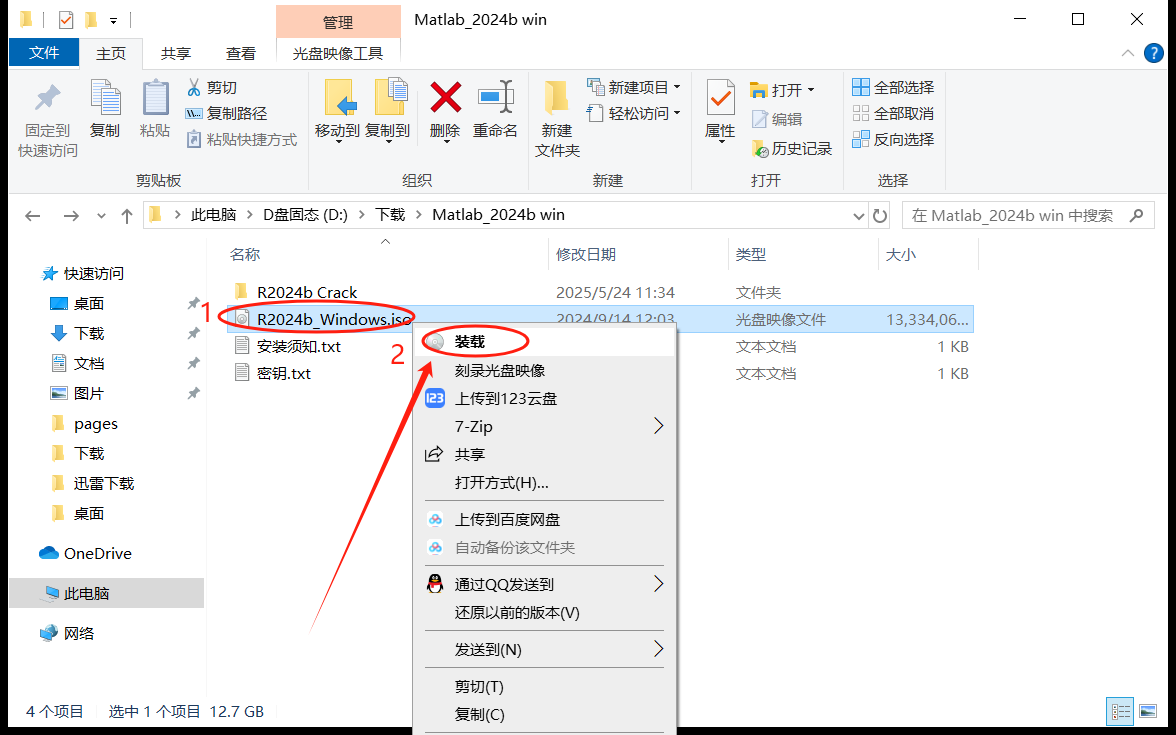Click the properties checkmark icon in title bar
This screenshot has width=1176, height=735.
click(x=66, y=20)
